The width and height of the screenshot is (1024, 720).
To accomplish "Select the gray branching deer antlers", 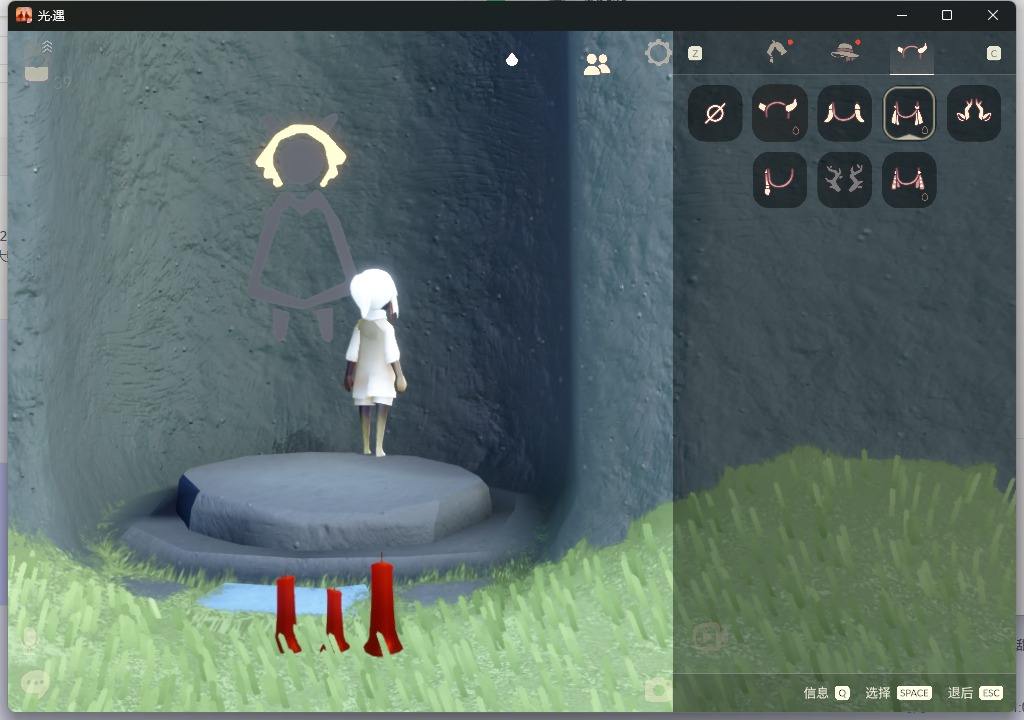I will tap(844, 180).
